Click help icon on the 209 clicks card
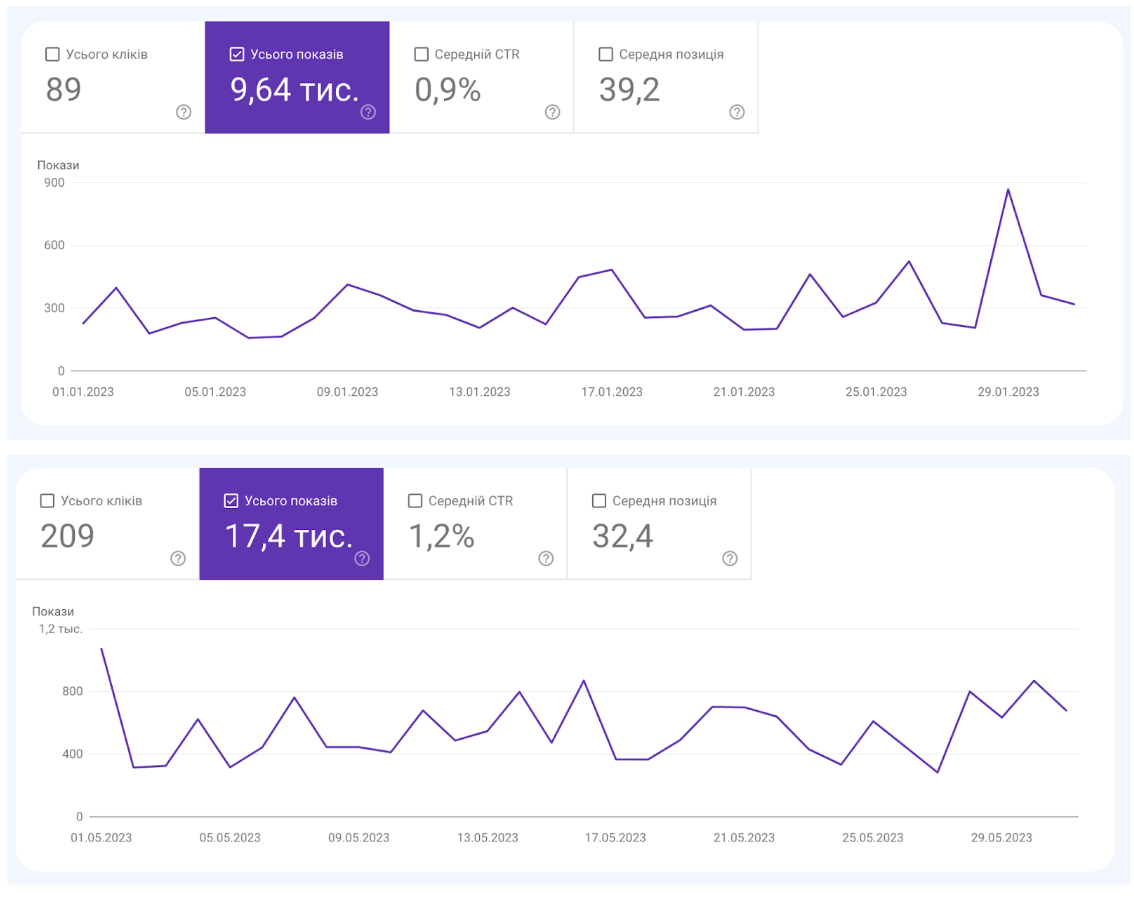 (178, 558)
